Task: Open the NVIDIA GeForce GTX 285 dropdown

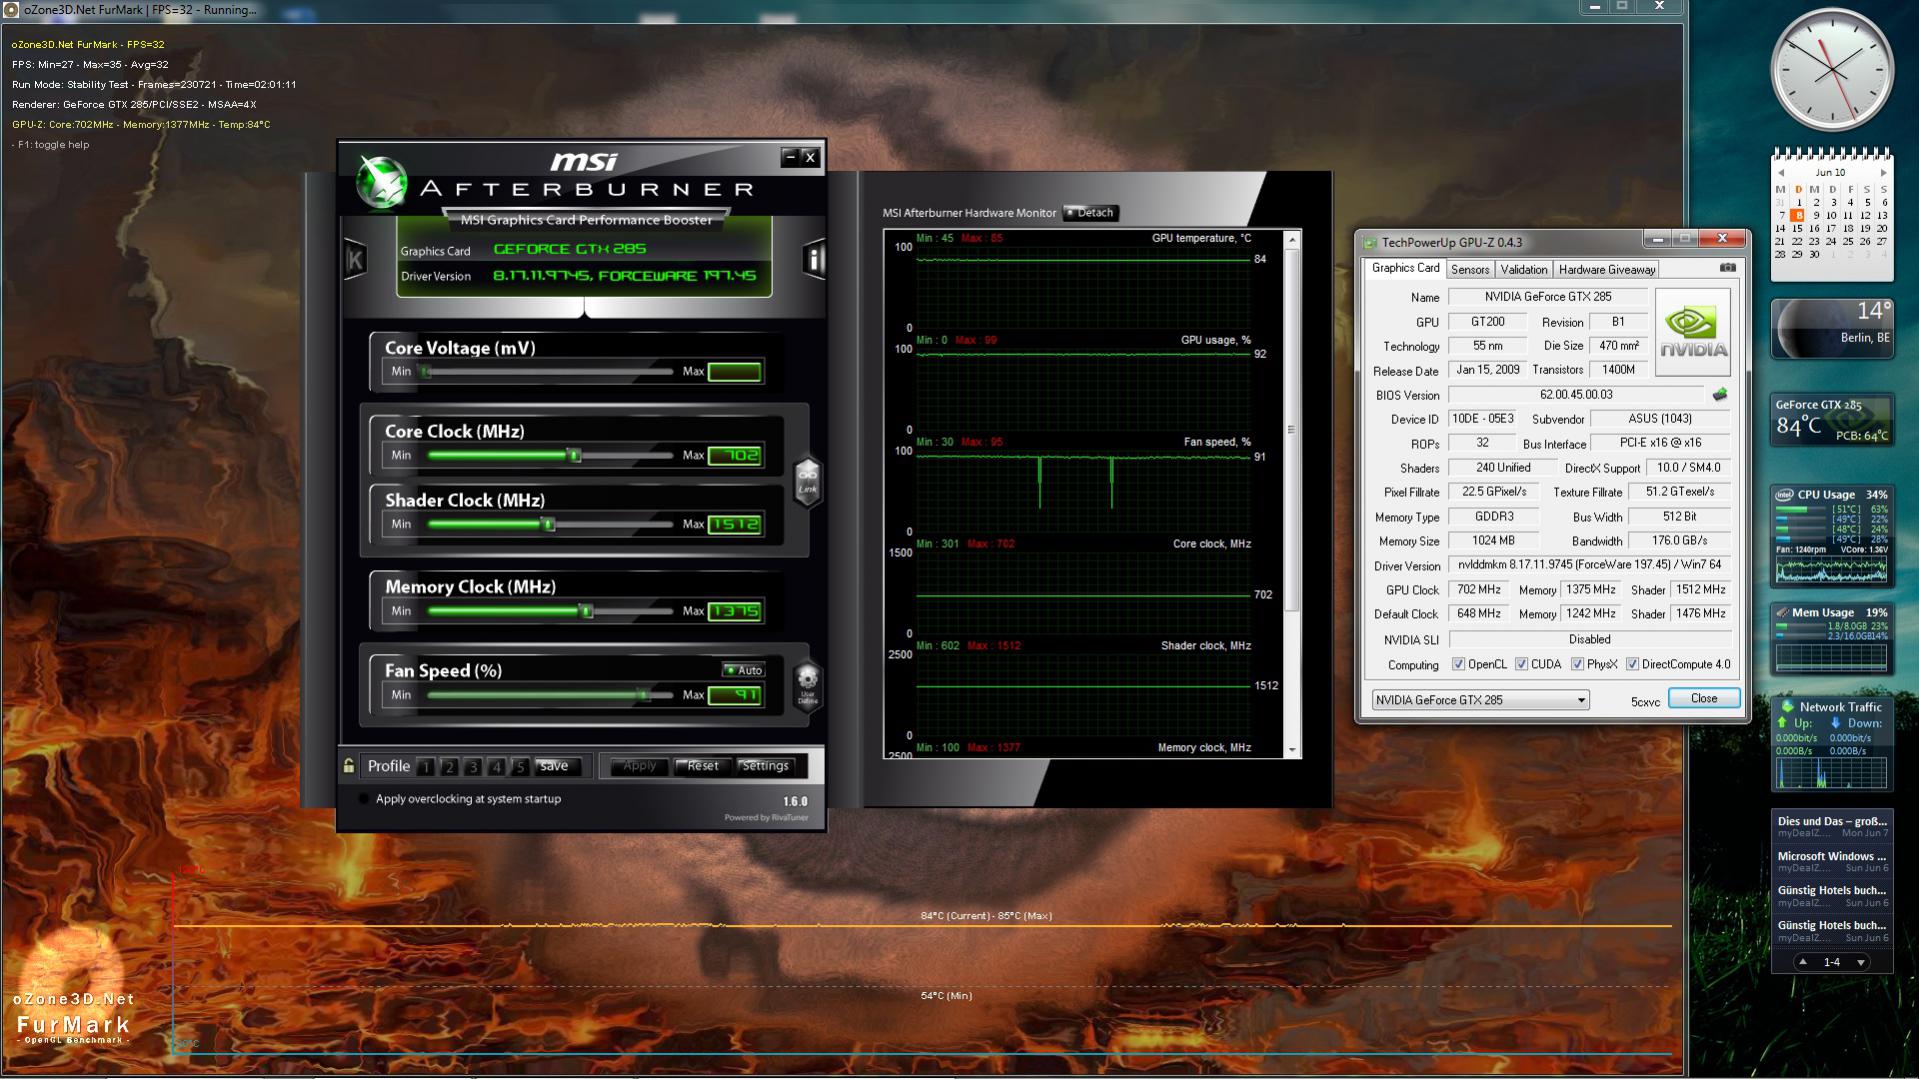Action: click(1480, 700)
